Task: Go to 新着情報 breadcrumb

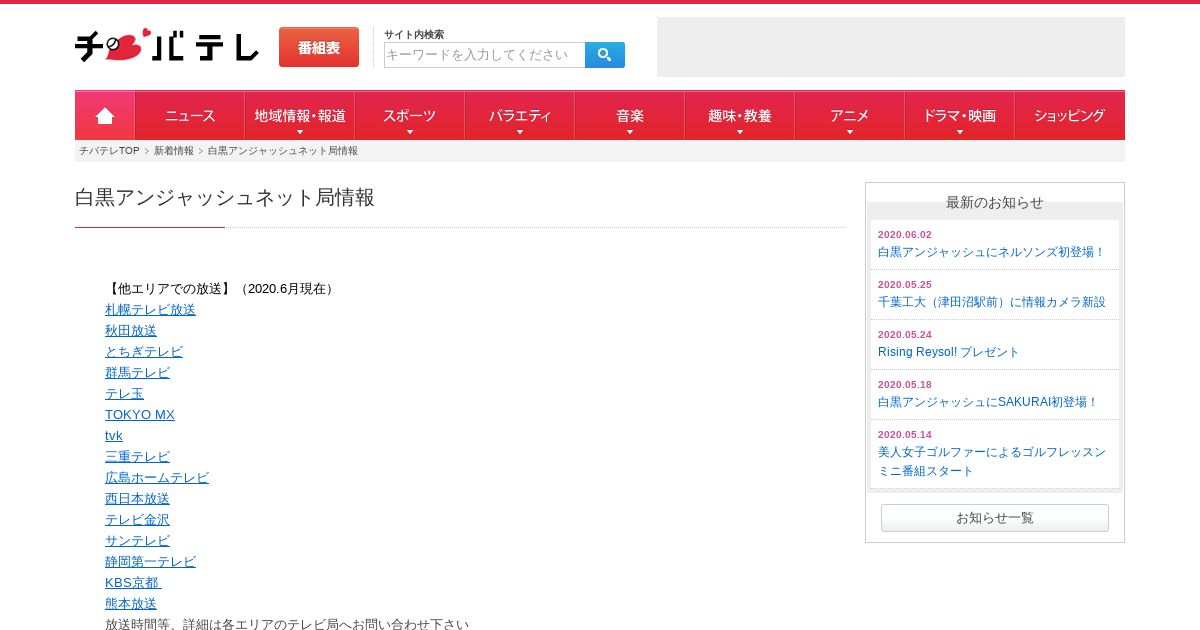Action: tap(174, 151)
